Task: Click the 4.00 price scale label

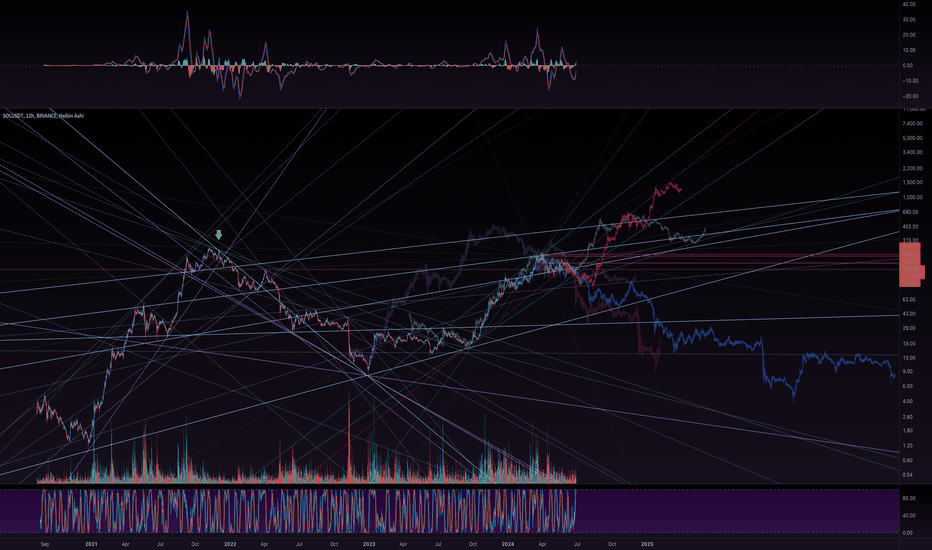Action: point(908,401)
